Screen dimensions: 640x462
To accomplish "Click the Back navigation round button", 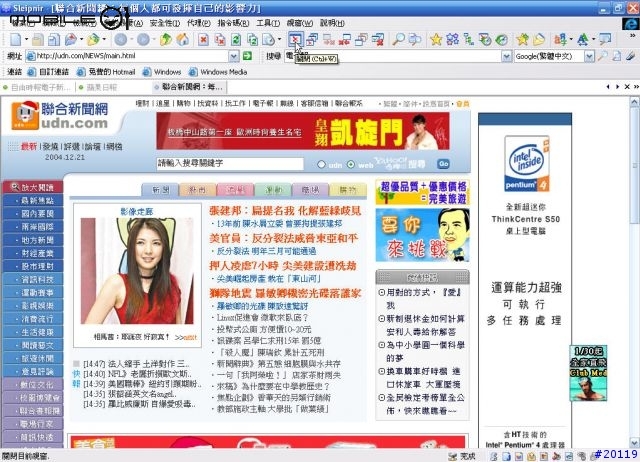I will [120, 40].
